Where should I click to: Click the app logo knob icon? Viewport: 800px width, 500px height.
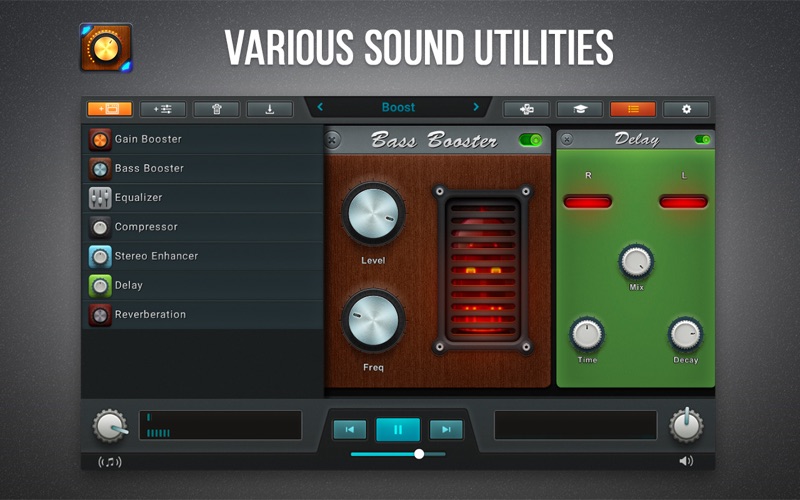(106, 47)
